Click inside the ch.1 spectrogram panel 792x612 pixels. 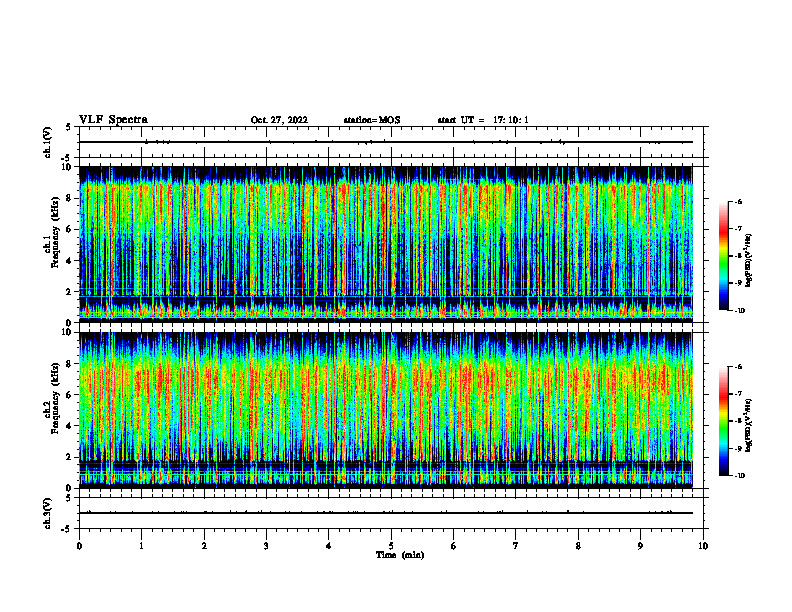(386, 244)
